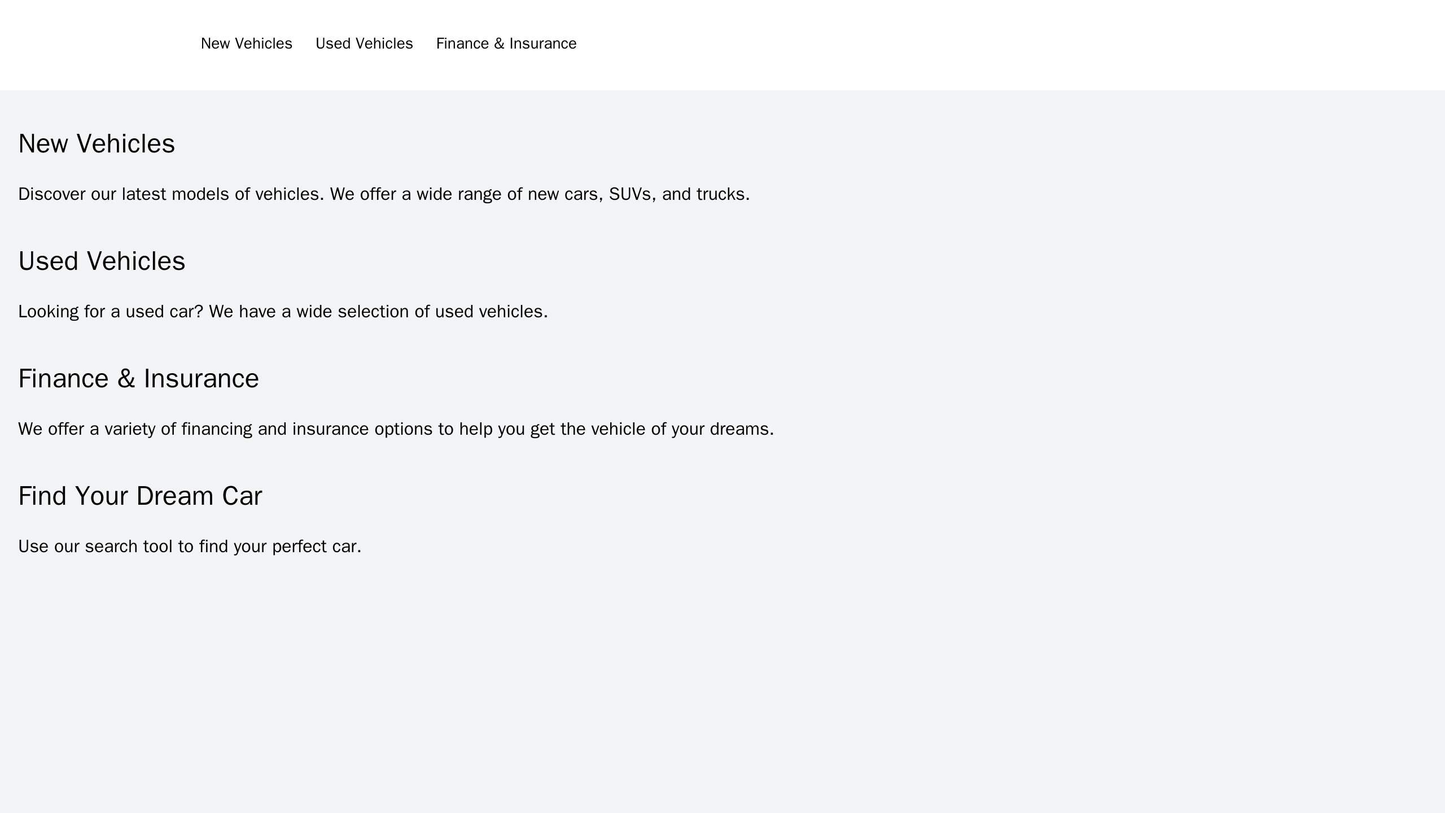Viewport: 1445px width, 813px height.
Task: Click the paragraph starting "Discover our latest models"
Action: (383, 194)
